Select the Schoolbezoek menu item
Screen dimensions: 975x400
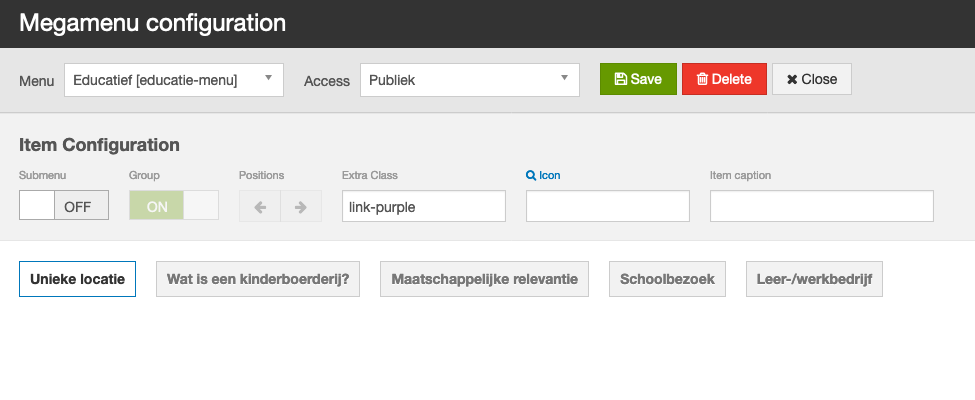pyautogui.click(x=667, y=279)
